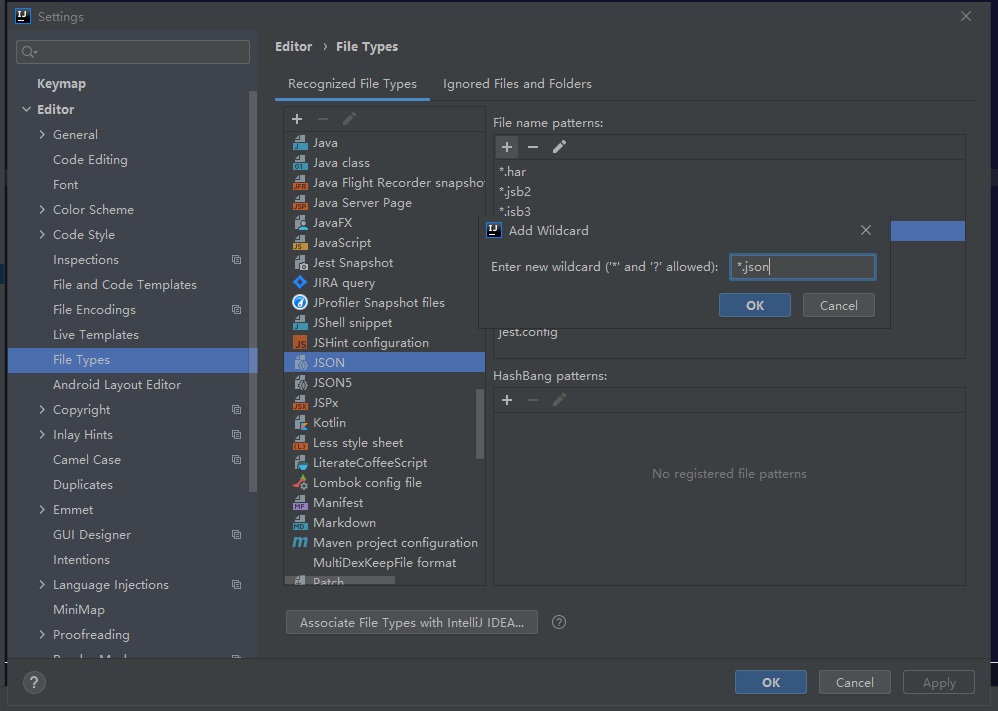Expand the Language Injections node

click(x=42, y=584)
